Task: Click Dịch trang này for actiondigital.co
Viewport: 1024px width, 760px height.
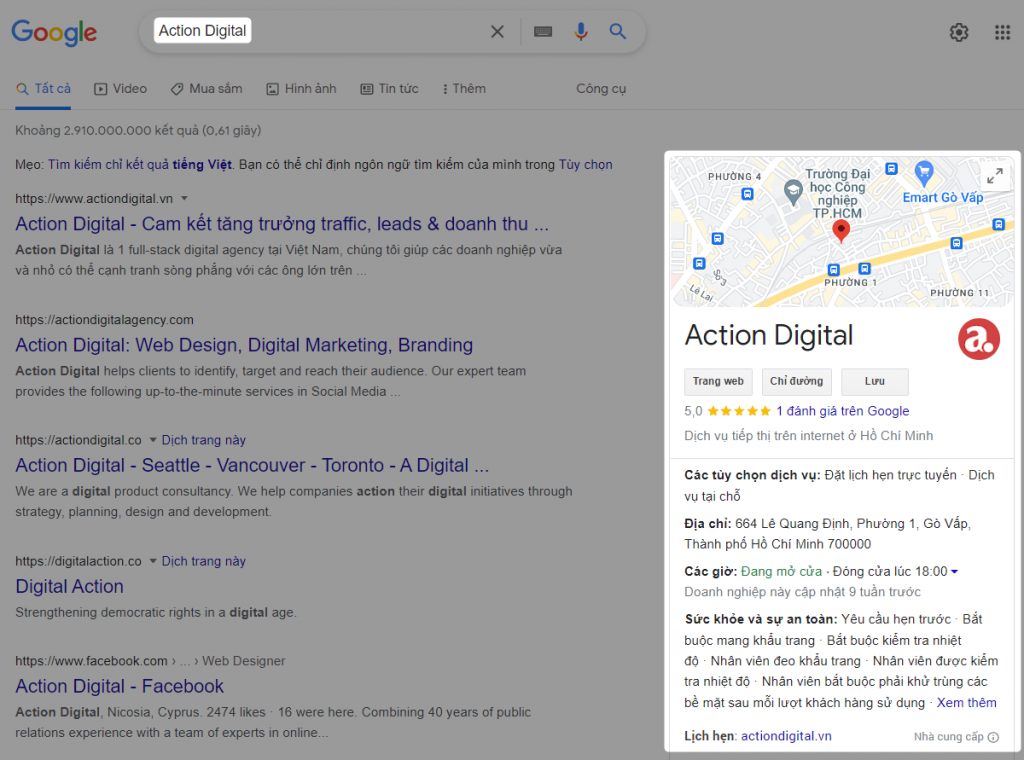Action: (x=204, y=440)
